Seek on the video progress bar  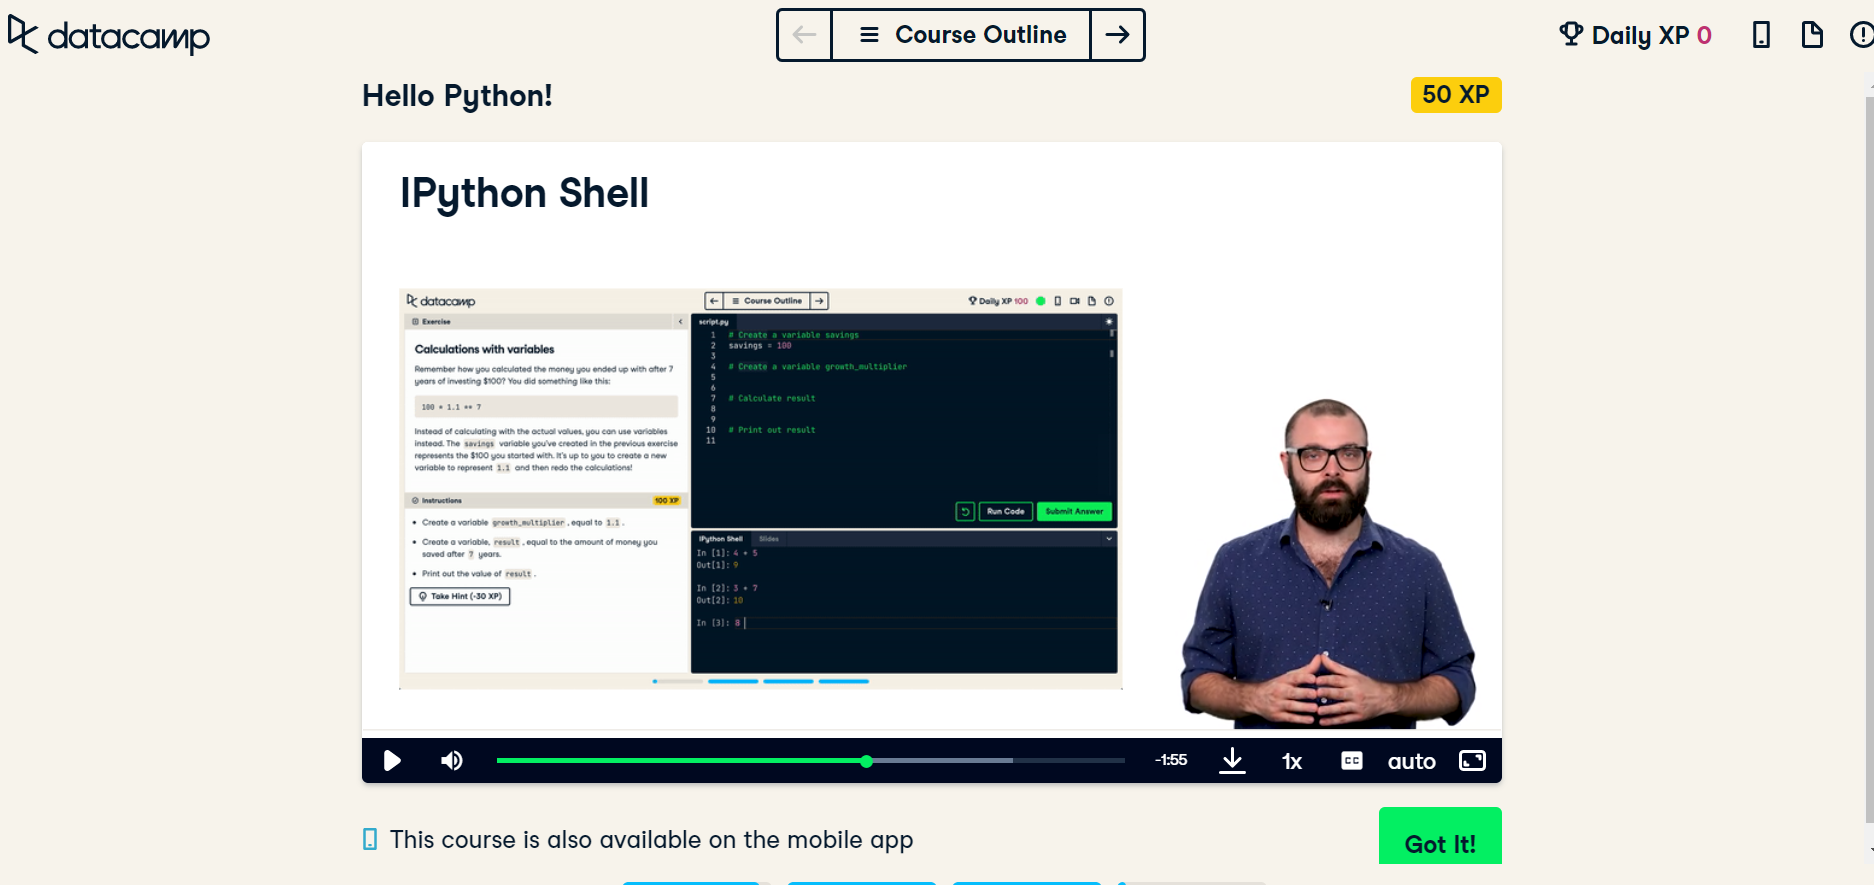pyautogui.click(x=811, y=761)
